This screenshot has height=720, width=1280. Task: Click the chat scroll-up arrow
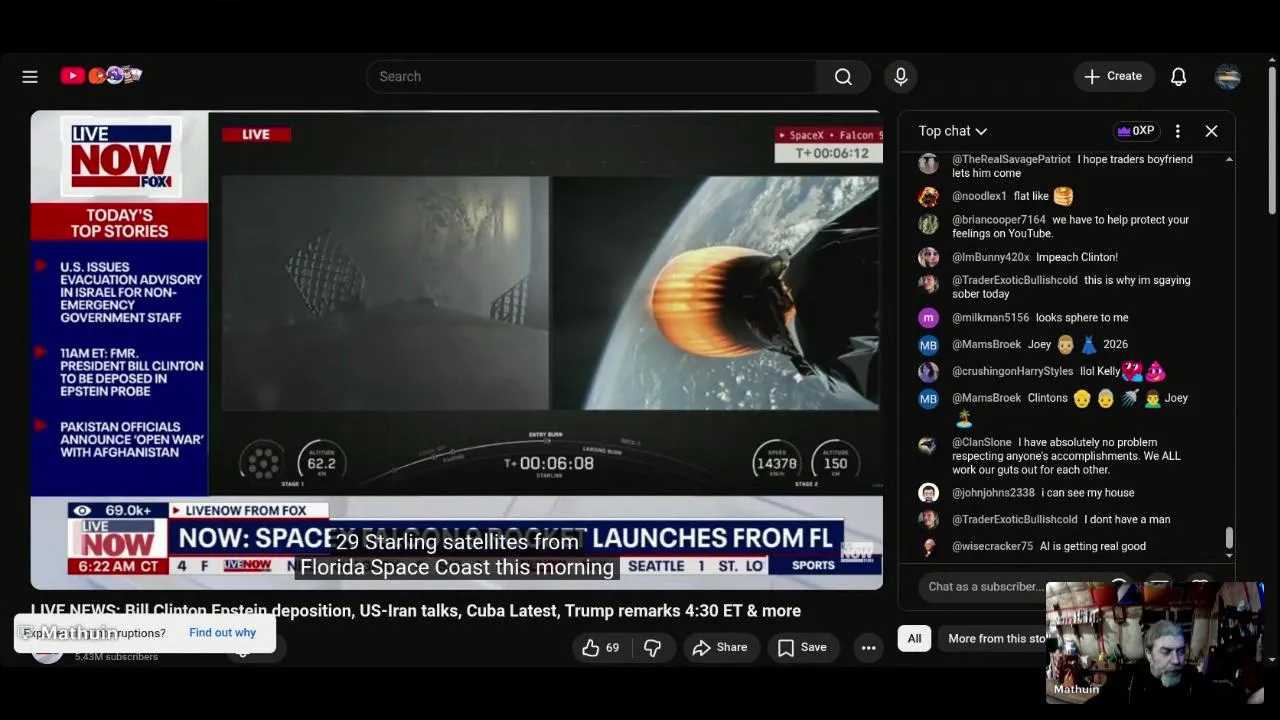(x=1229, y=160)
